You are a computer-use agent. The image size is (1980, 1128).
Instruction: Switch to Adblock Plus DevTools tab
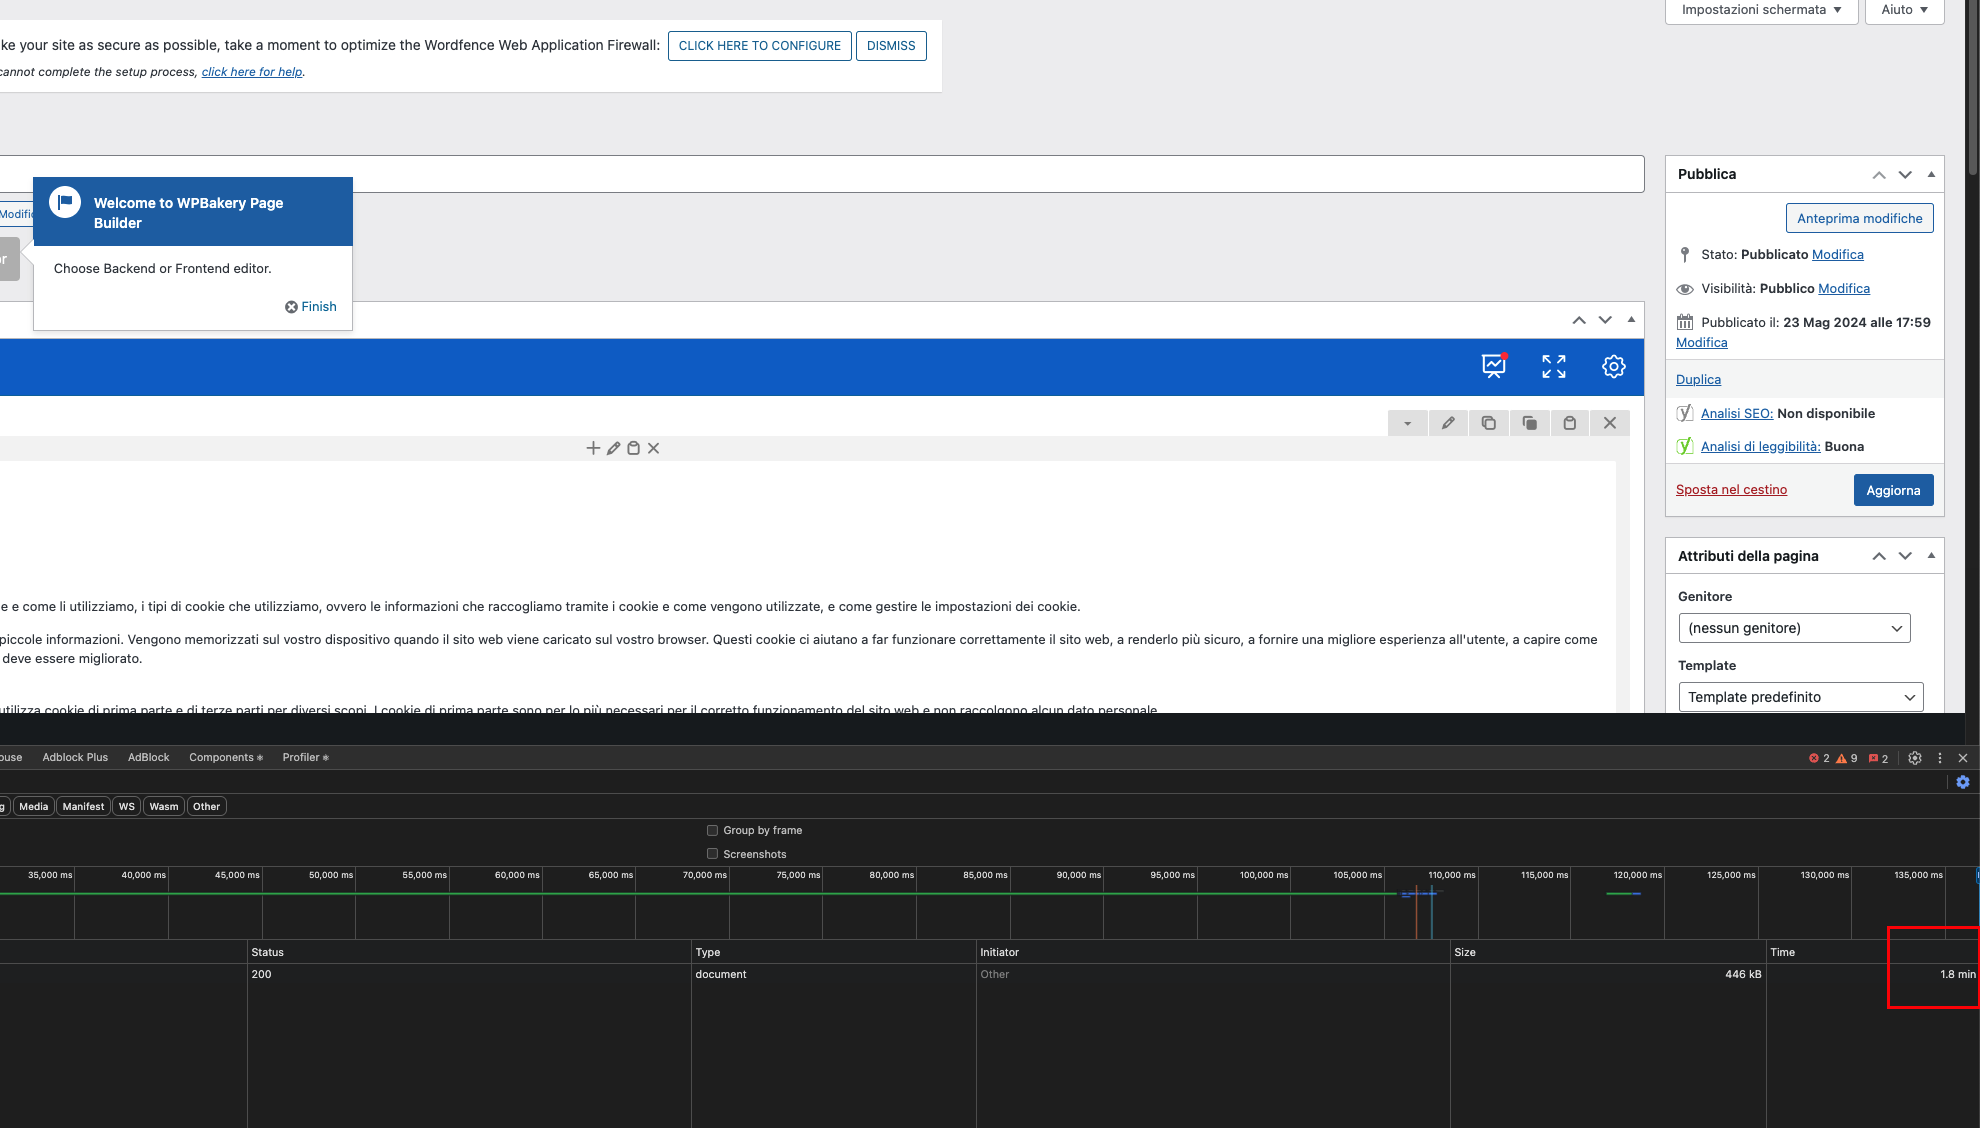(x=75, y=757)
